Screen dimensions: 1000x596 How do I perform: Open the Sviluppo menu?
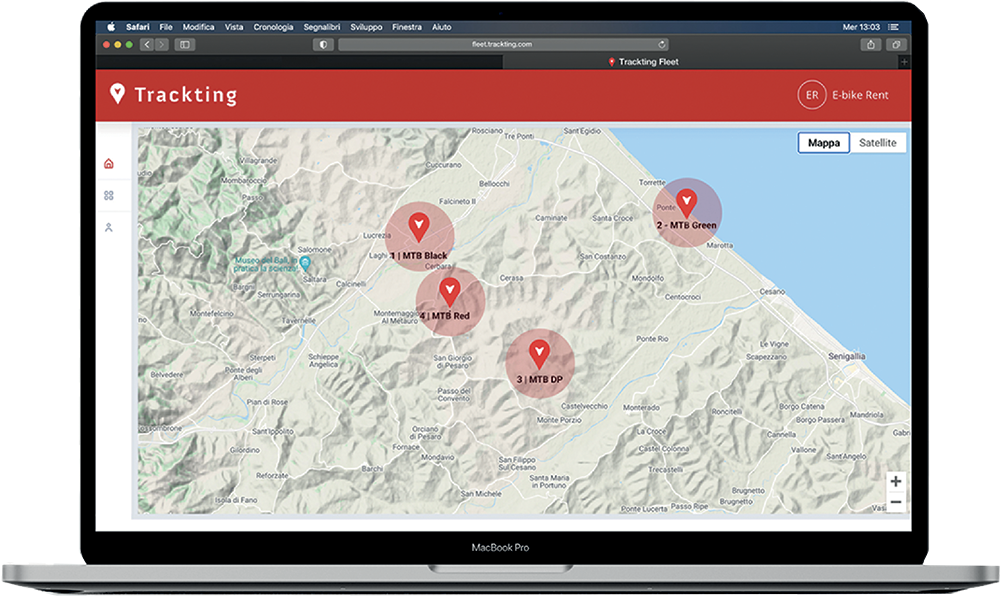[x=366, y=27]
